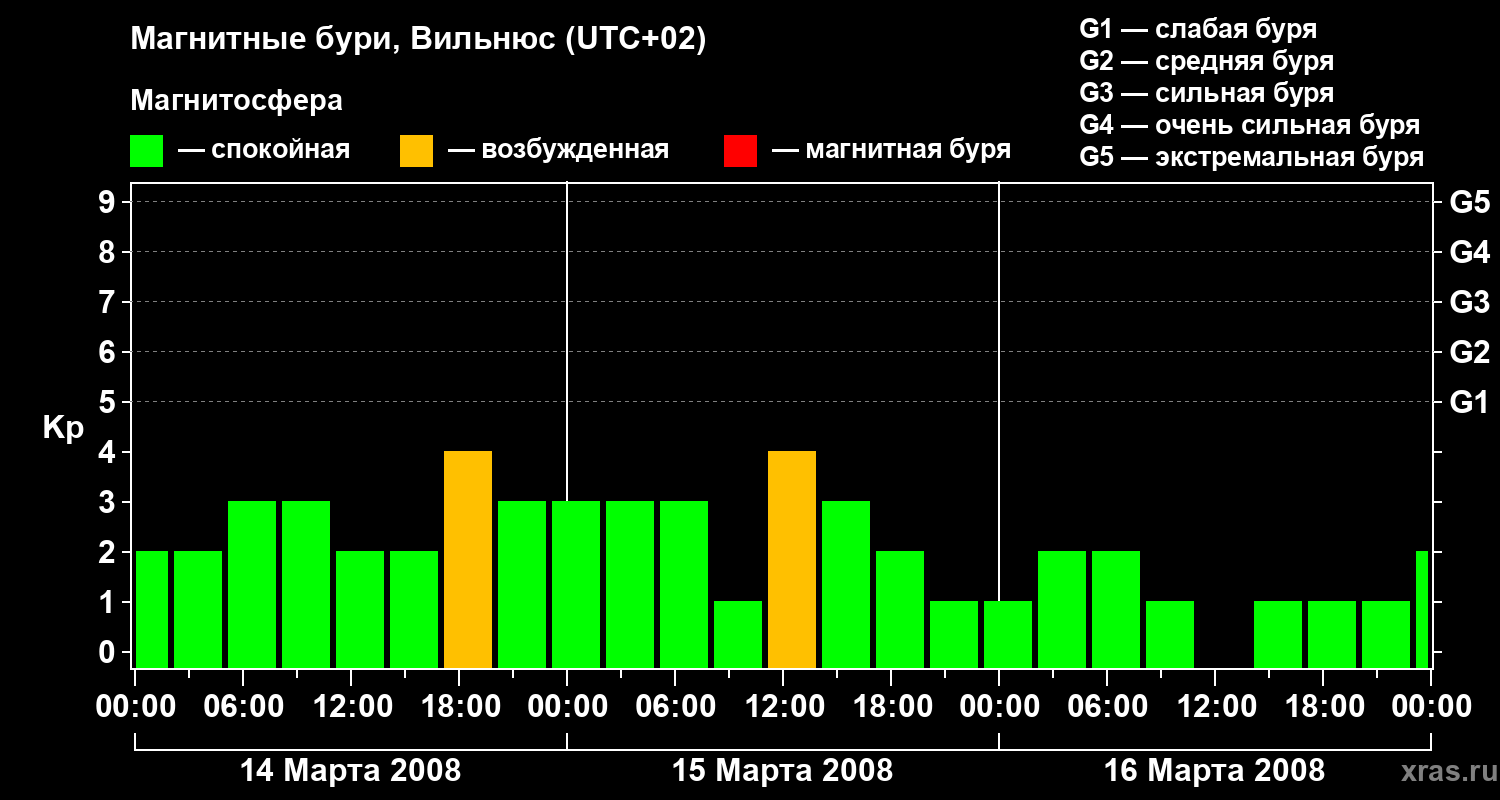The image size is (1500, 800).
Task: Click the lone Kp 1 bar between taller bars on 15 March
Action: tap(738, 635)
